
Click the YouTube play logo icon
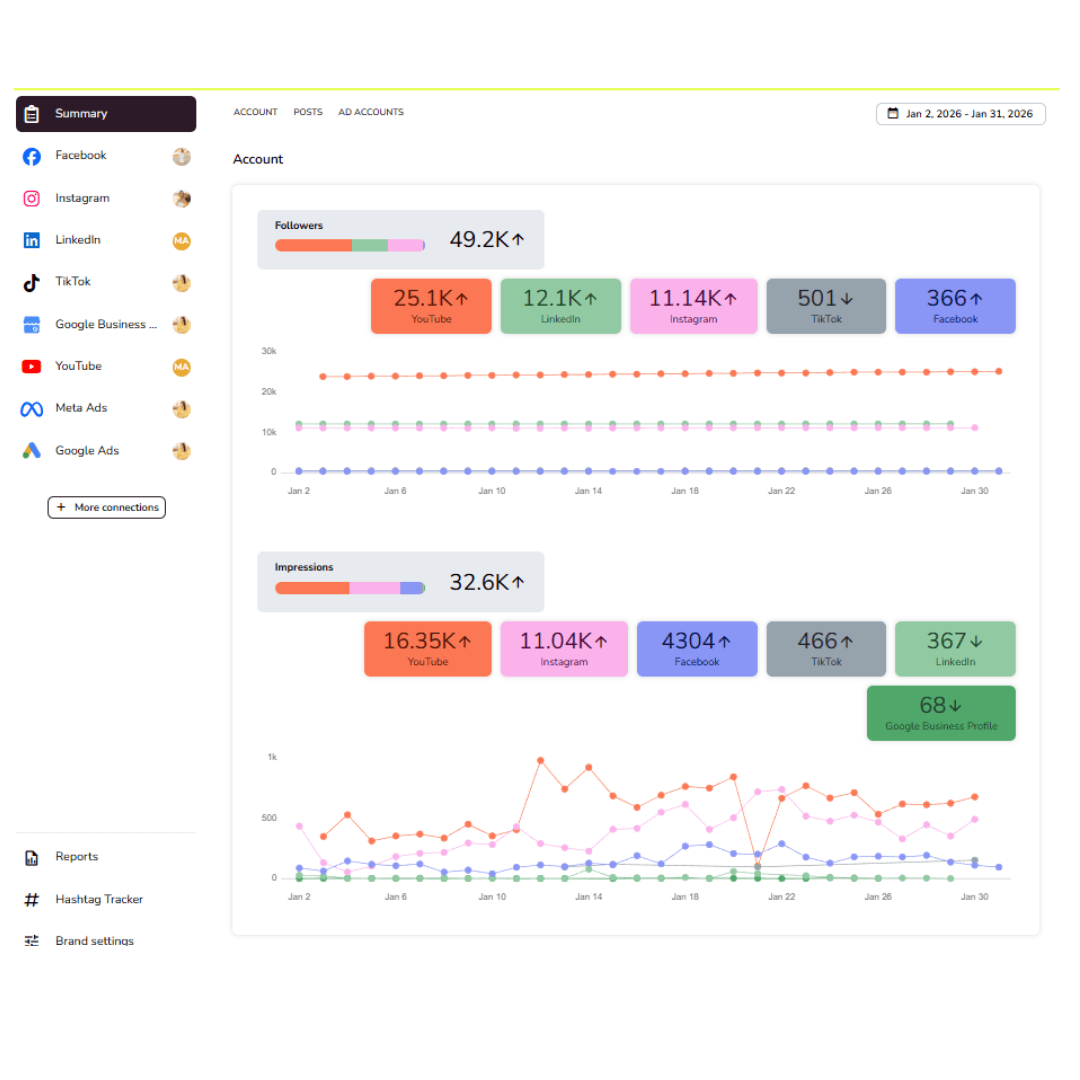[x=32, y=366]
